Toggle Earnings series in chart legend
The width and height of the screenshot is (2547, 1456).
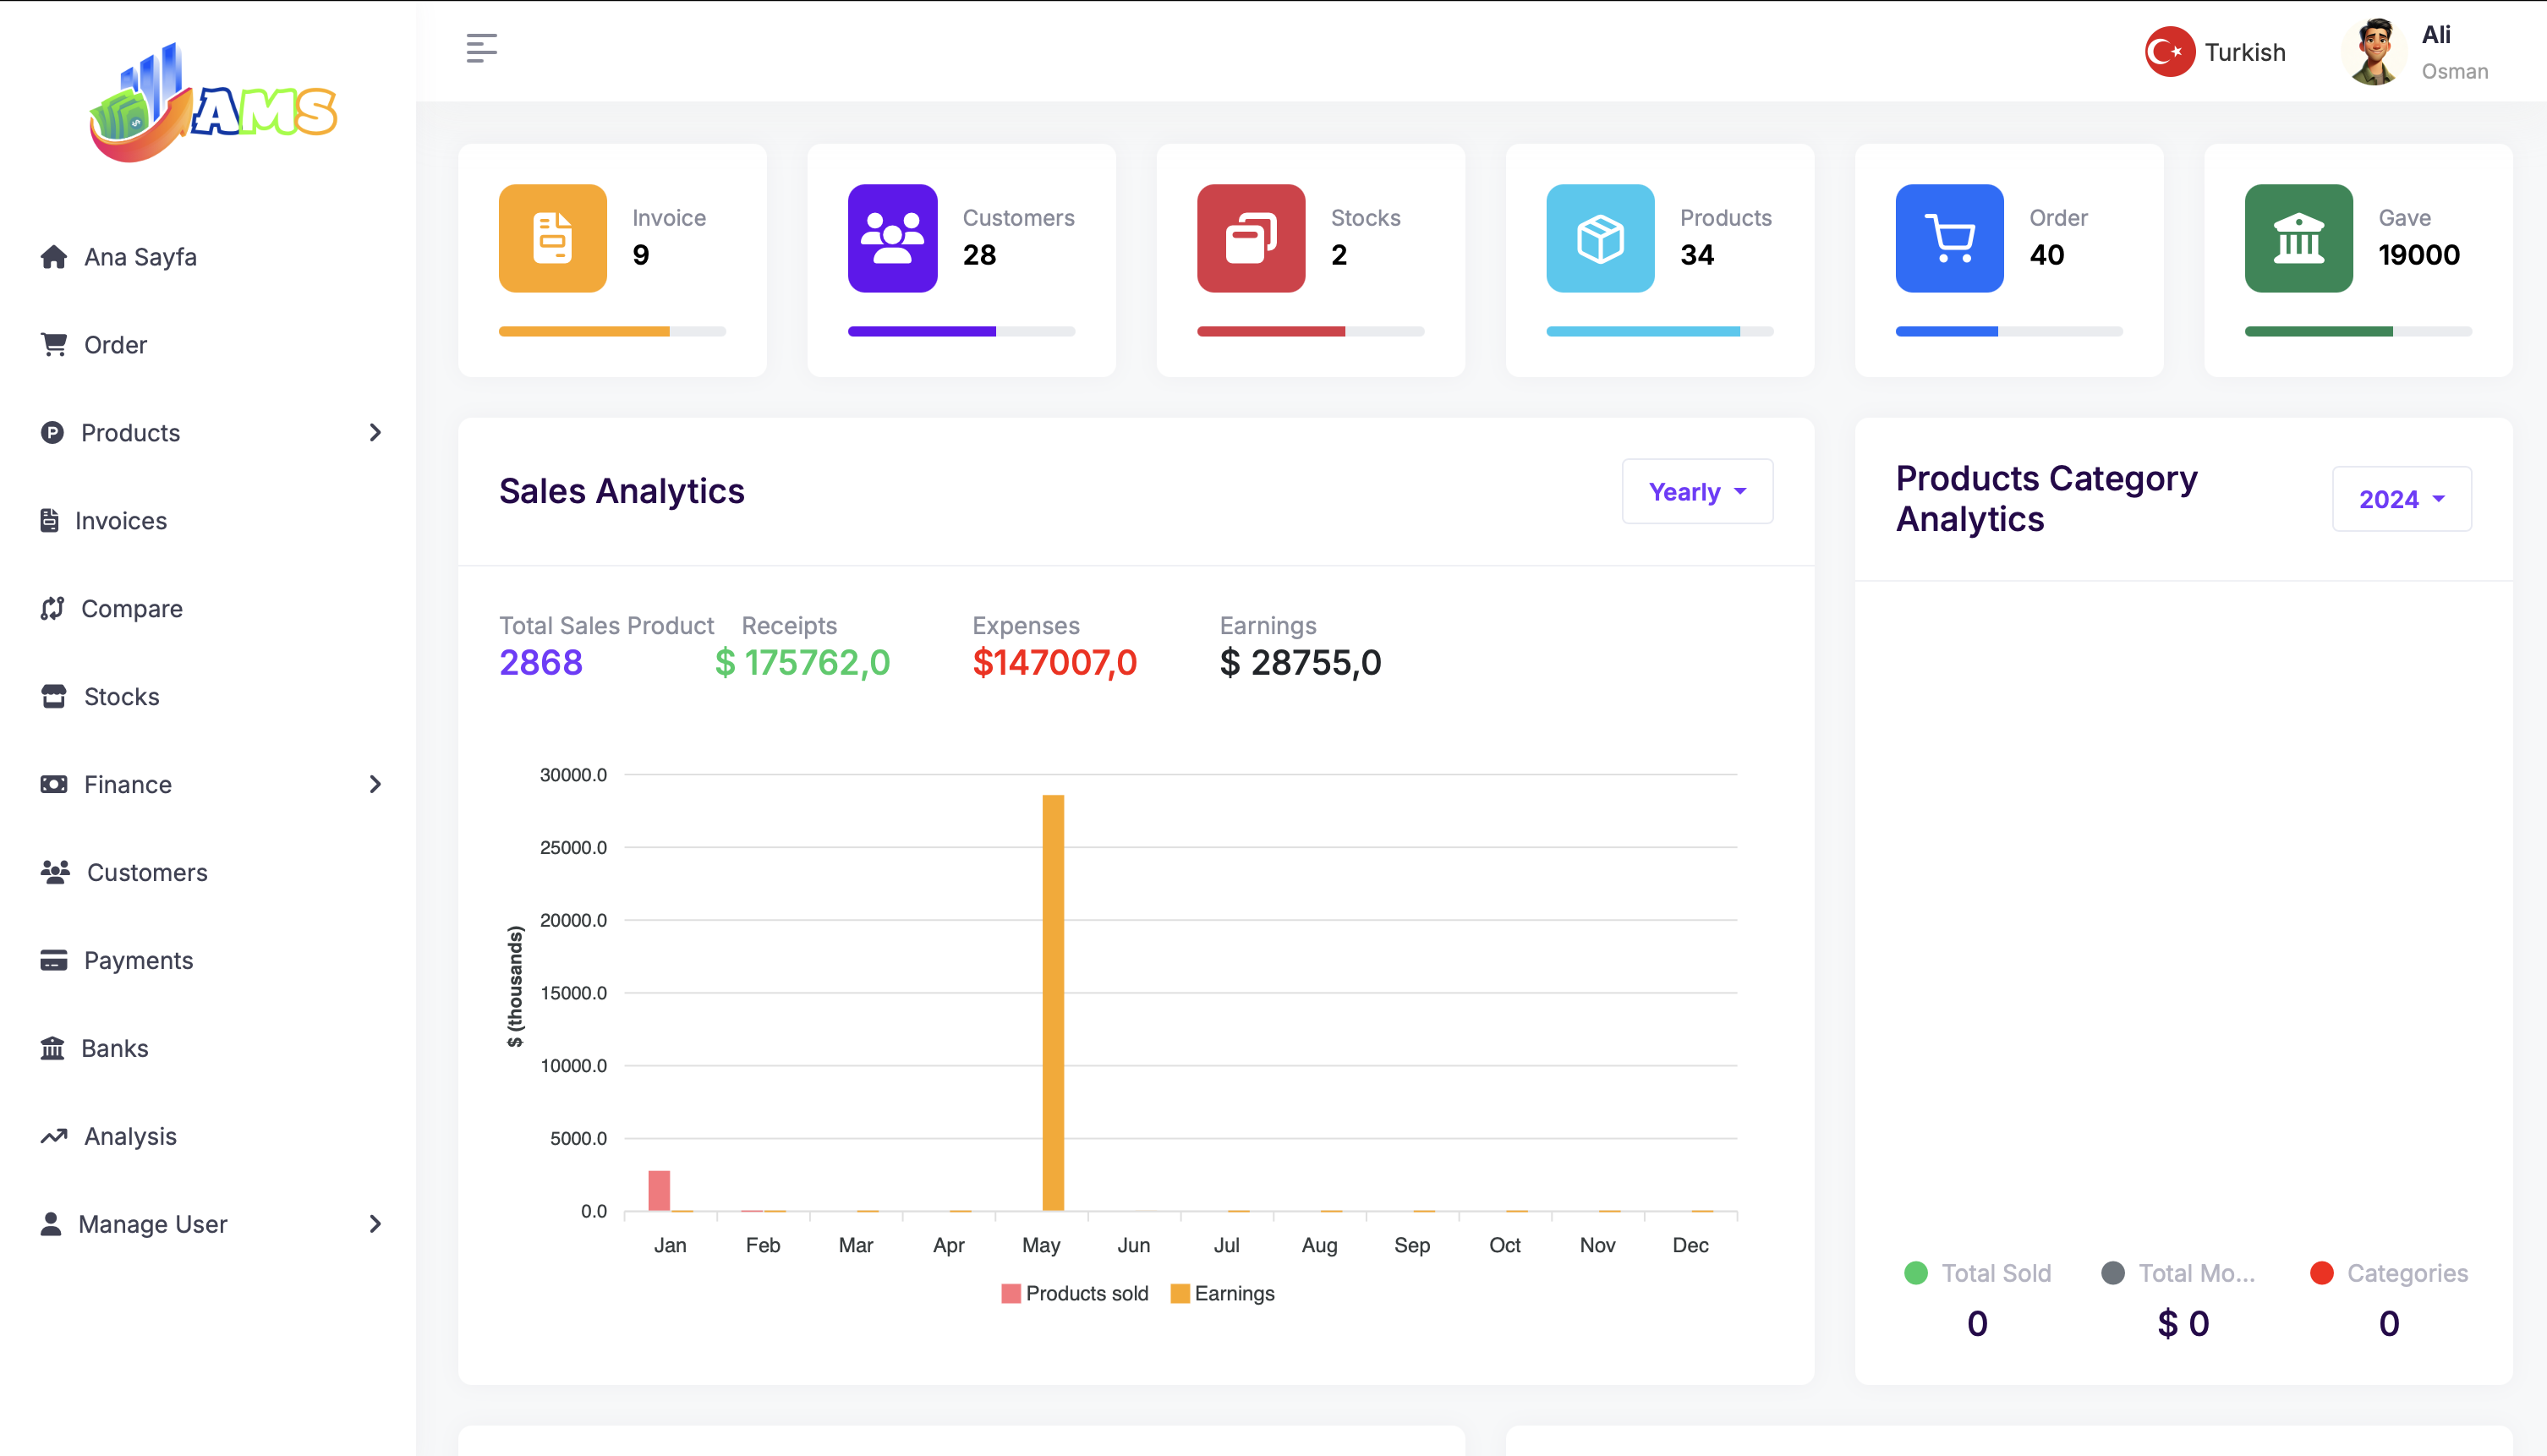click(1222, 1293)
